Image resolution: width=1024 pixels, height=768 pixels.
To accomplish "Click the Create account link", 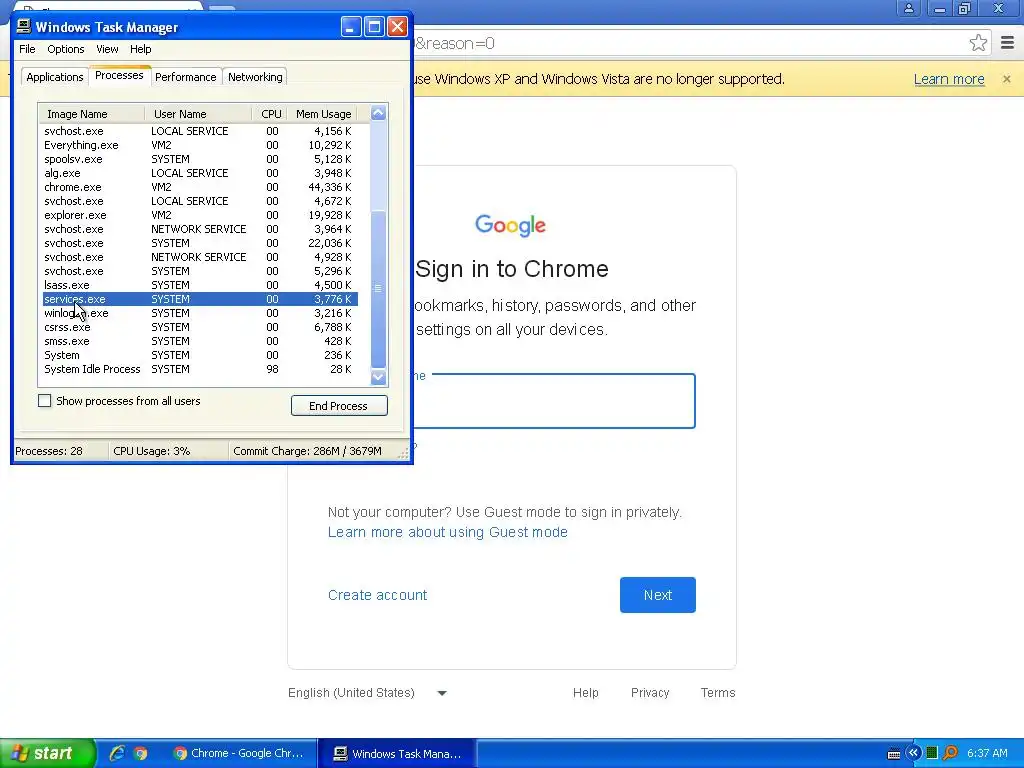I will [x=377, y=595].
